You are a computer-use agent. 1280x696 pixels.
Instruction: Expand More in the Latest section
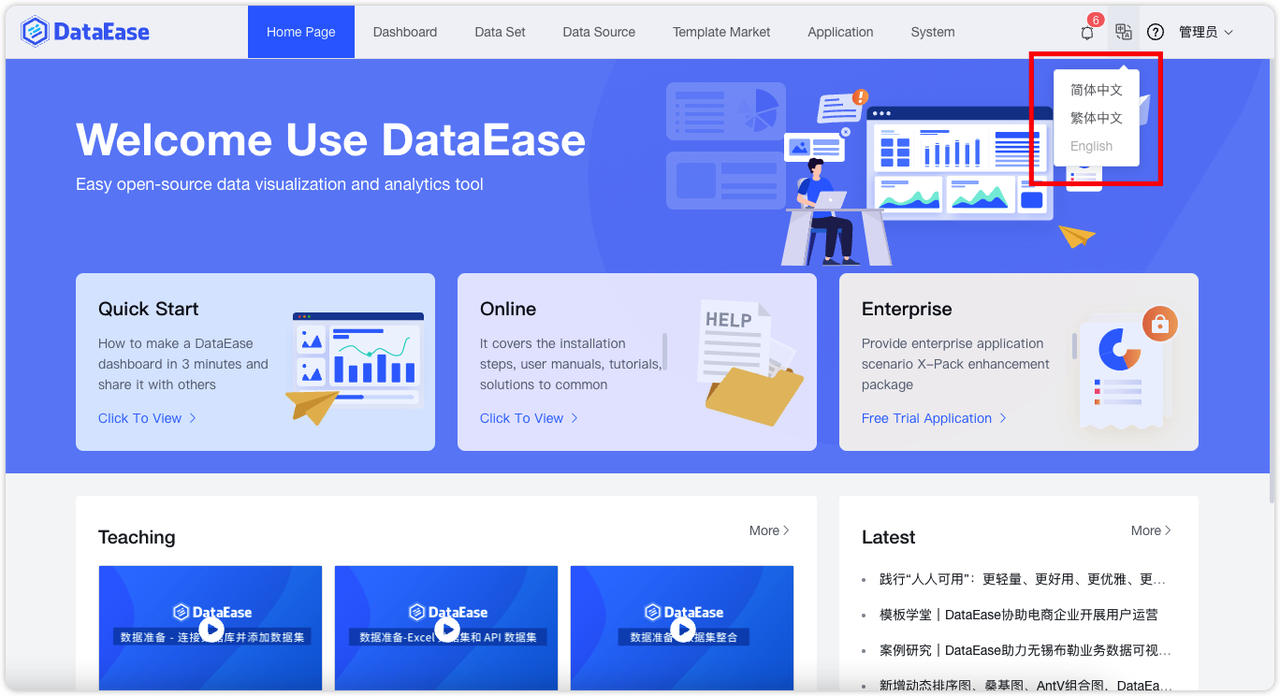point(1151,530)
